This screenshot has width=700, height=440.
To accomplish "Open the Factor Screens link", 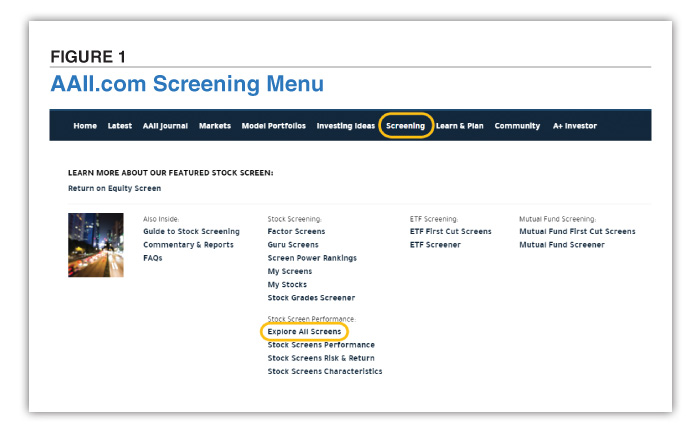I will click(x=296, y=231).
